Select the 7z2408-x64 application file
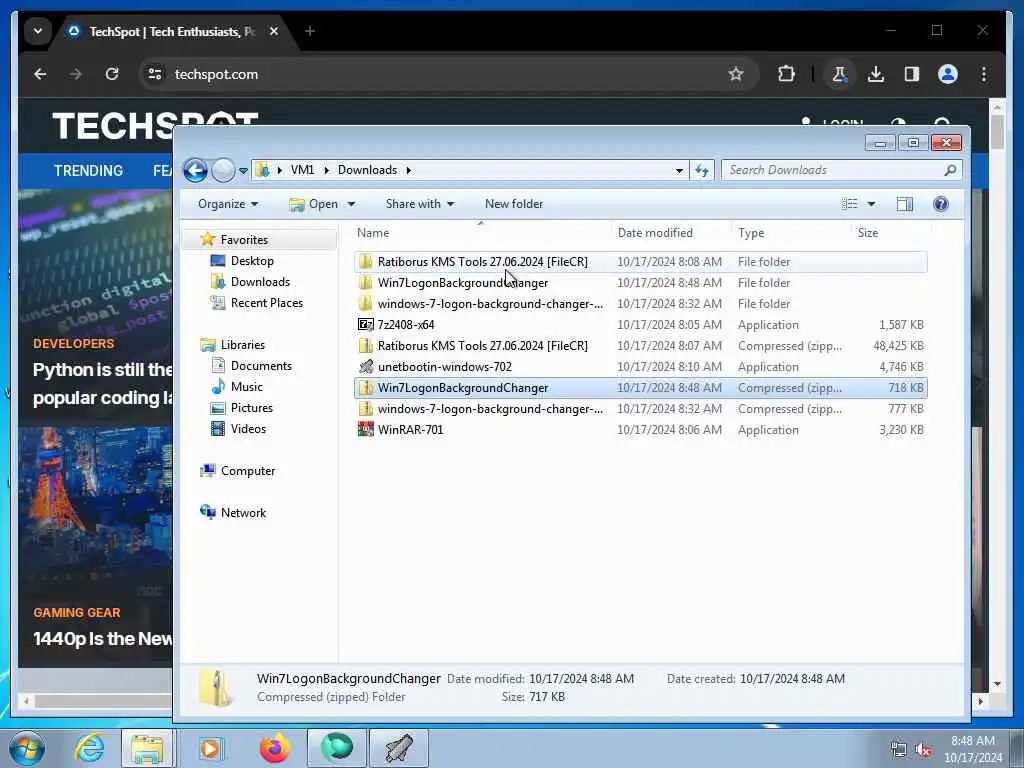 [641, 325]
